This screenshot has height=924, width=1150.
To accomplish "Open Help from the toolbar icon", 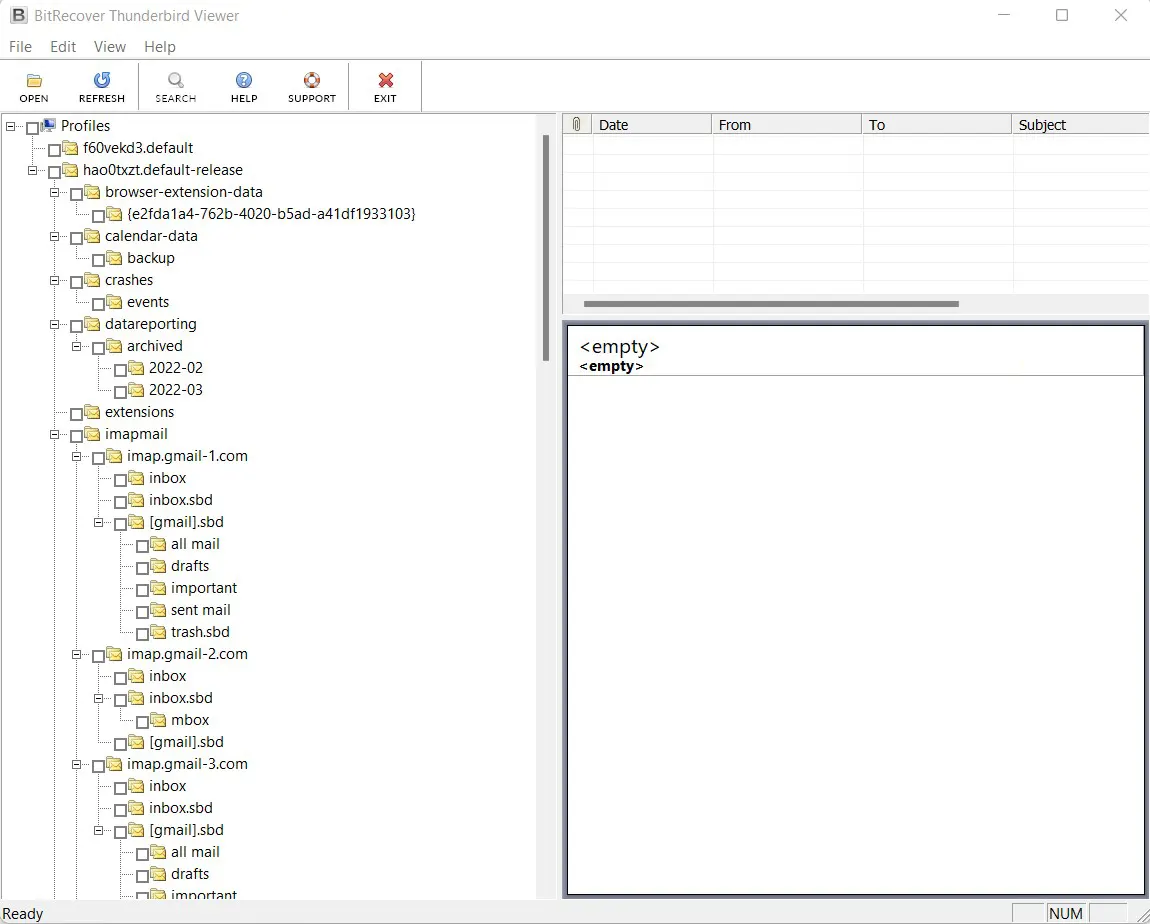I will tap(244, 81).
